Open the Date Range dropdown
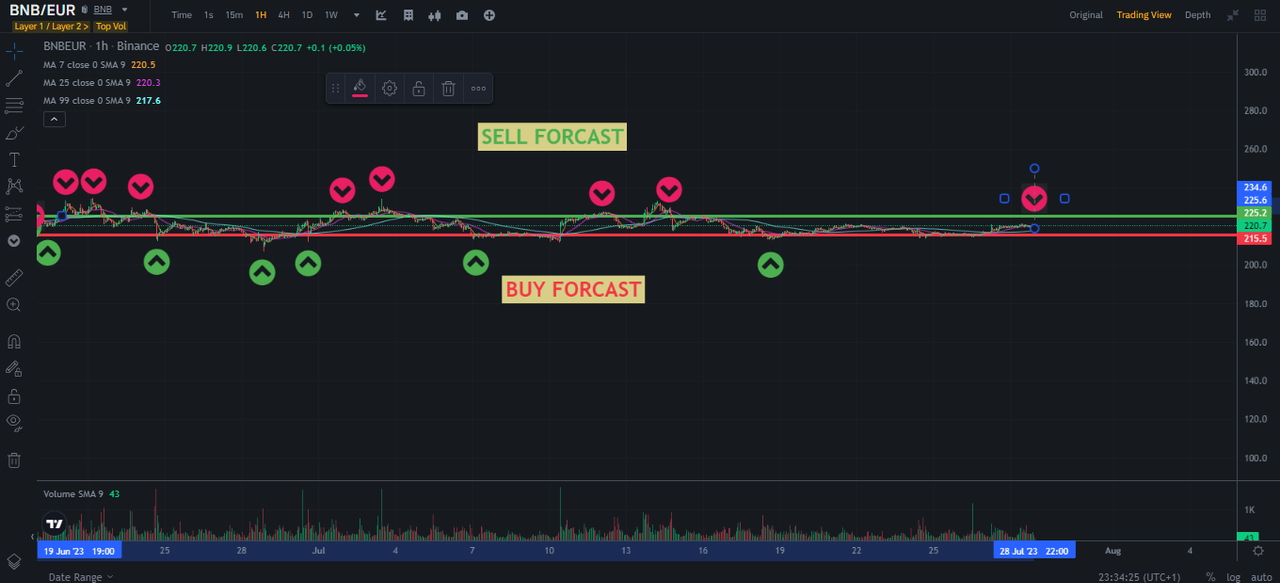Viewport: 1280px width, 583px height. (80, 577)
